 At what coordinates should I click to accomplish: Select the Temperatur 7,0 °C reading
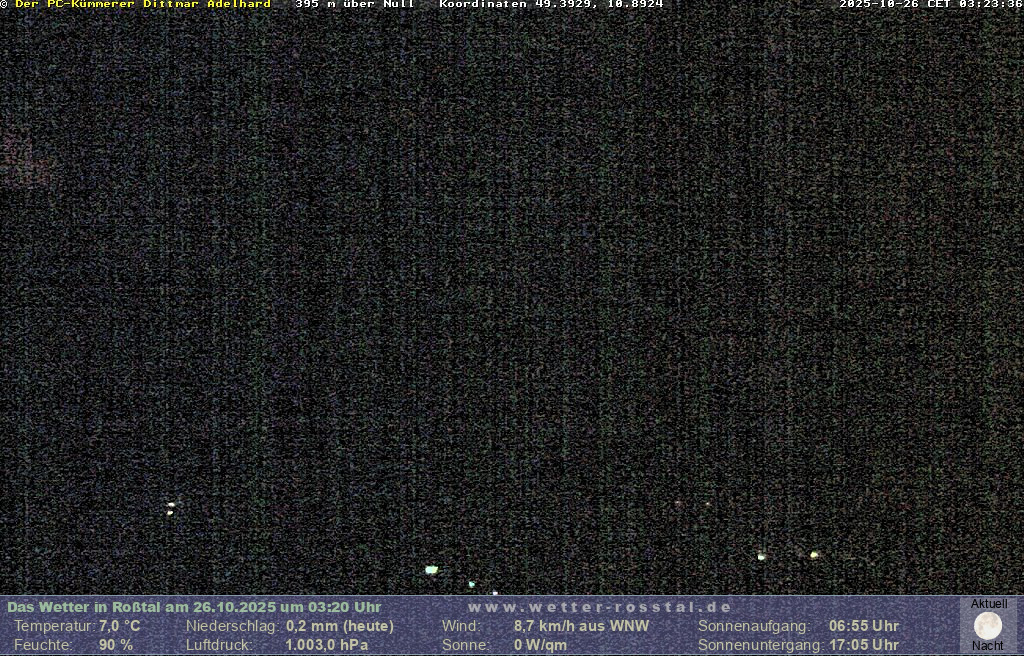119,626
